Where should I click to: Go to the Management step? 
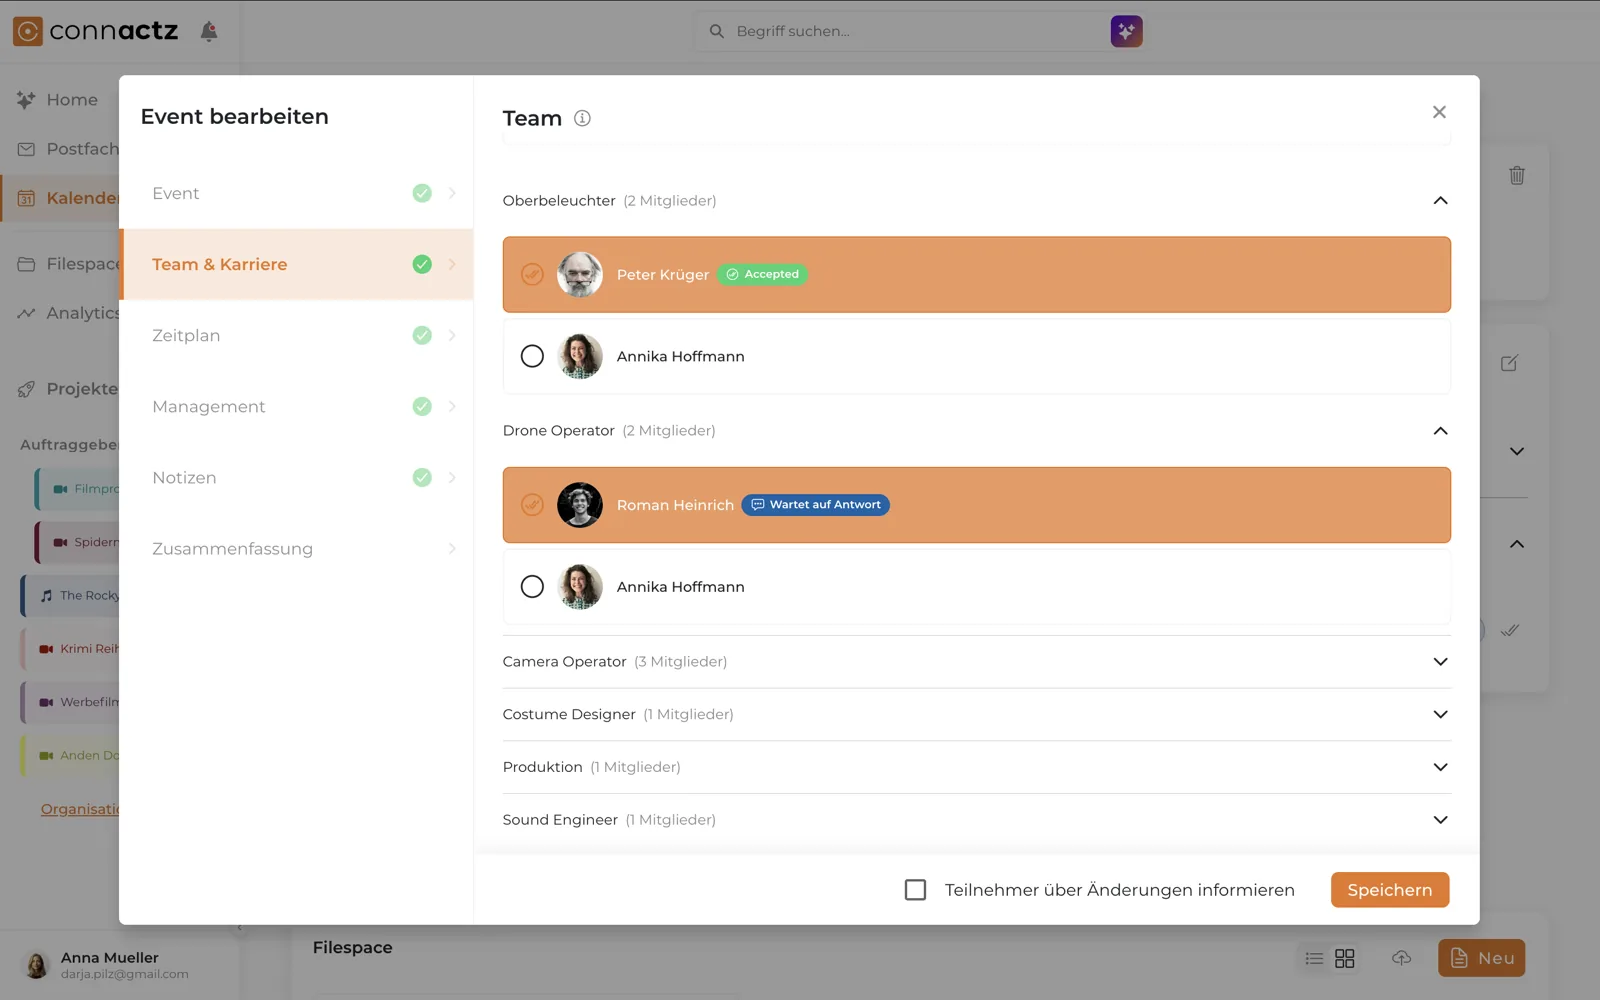297,406
